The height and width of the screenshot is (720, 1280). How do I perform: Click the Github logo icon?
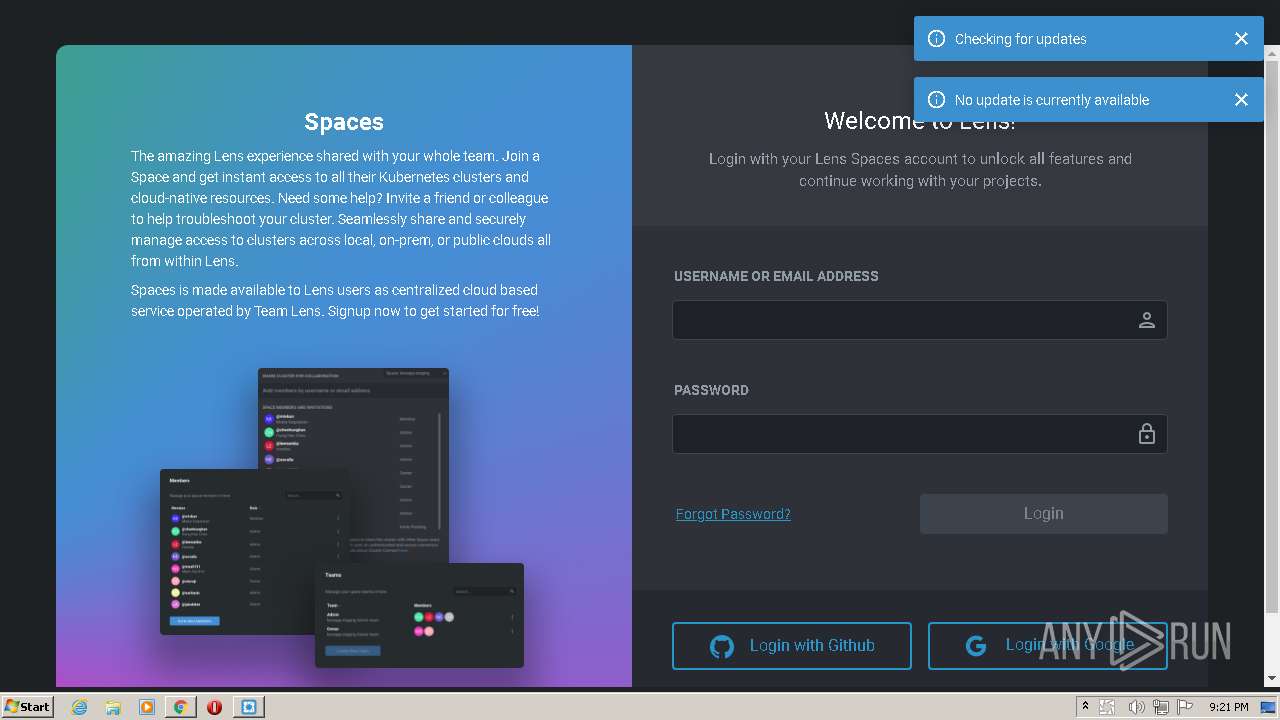721,646
